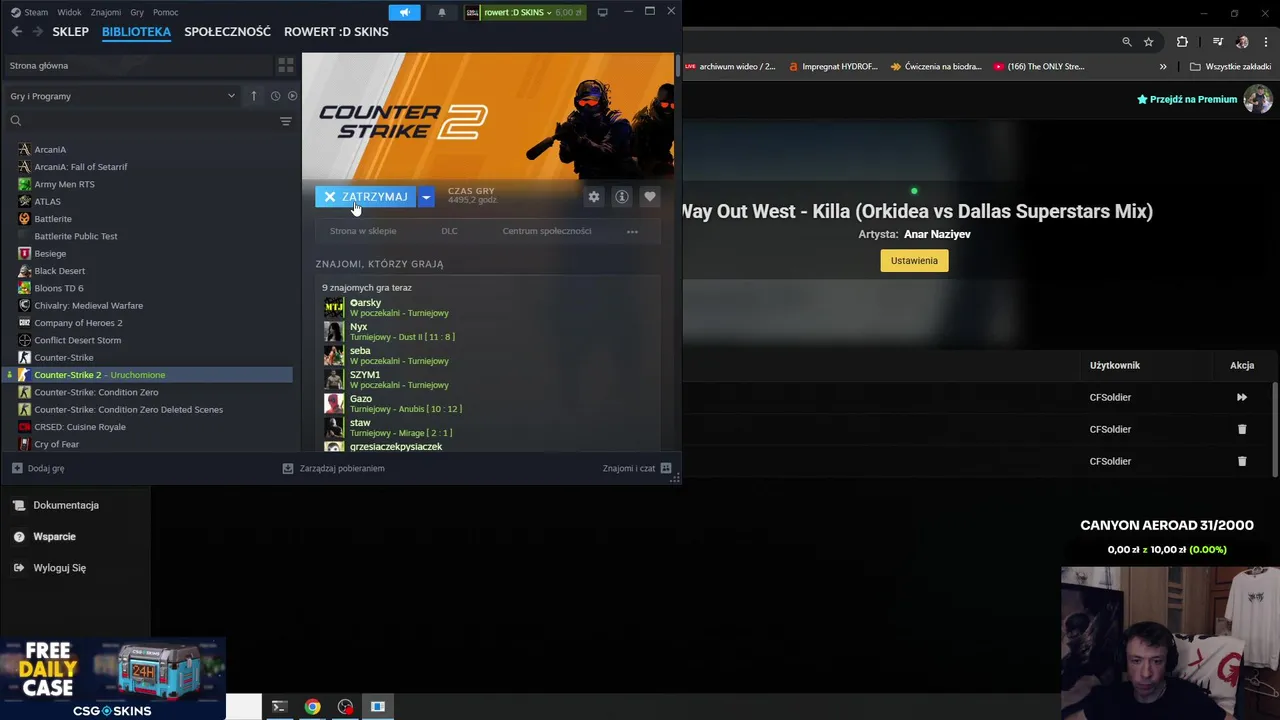Viewport: 1280px width, 720px height.
Task: Open Counter-Strike 2 settings gear
Action: tap(594, 197)
